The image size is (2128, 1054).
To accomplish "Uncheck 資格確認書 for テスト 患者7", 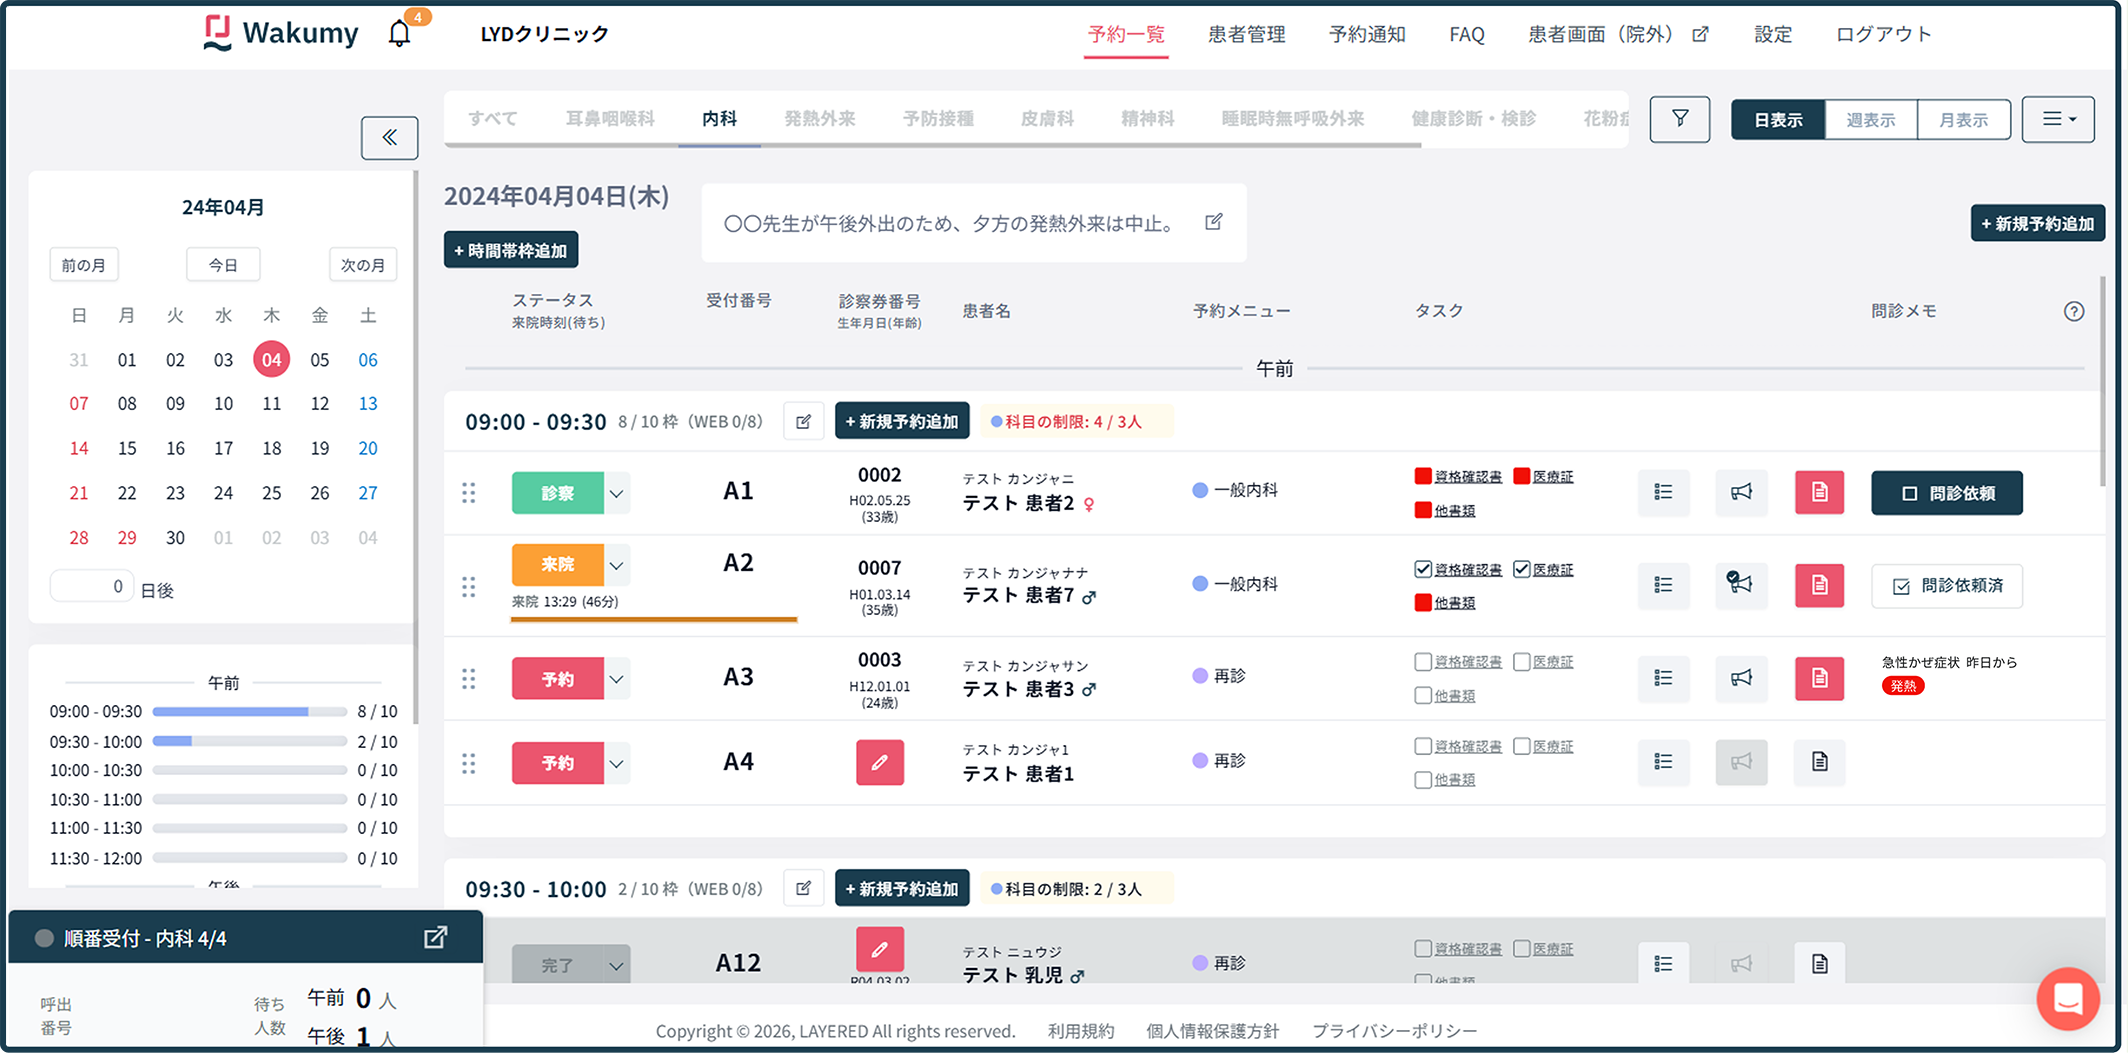I will coord(1422,569).
